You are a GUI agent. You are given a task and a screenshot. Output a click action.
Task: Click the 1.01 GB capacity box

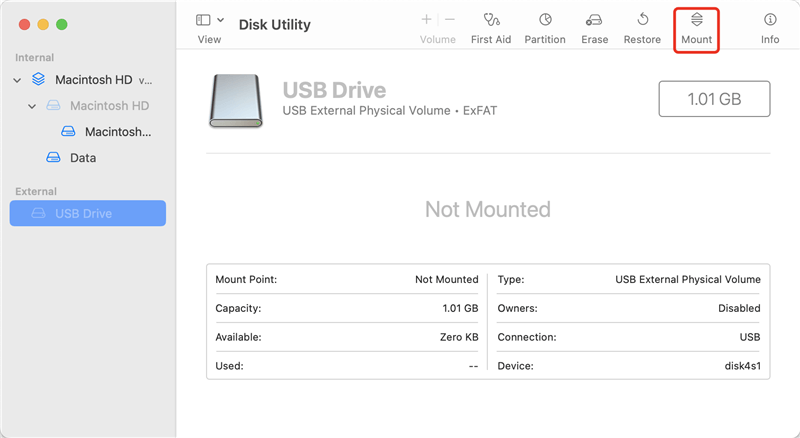point(713,100)
